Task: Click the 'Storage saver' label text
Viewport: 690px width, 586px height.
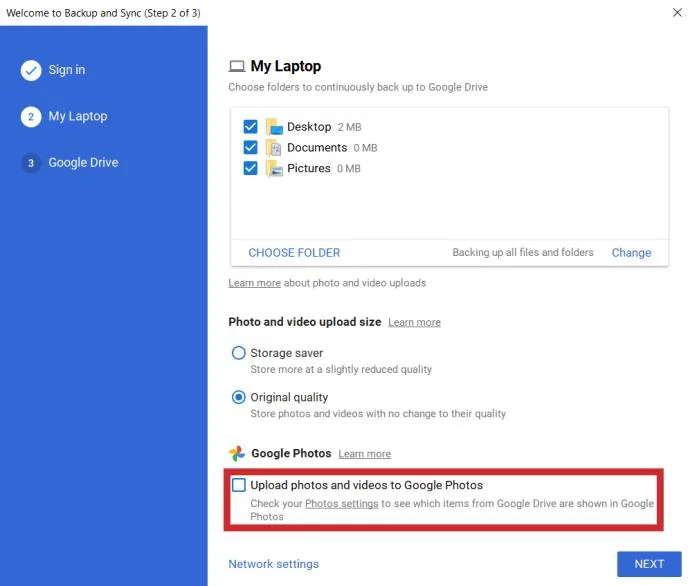Action: coord(286,353)
